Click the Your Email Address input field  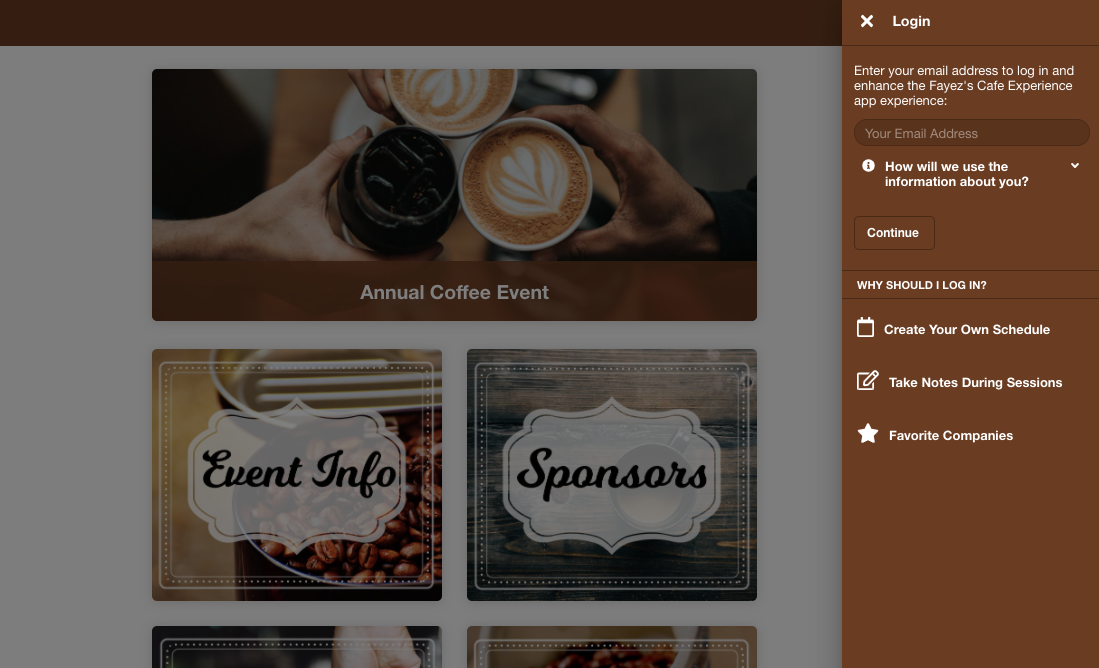(971, 133)
